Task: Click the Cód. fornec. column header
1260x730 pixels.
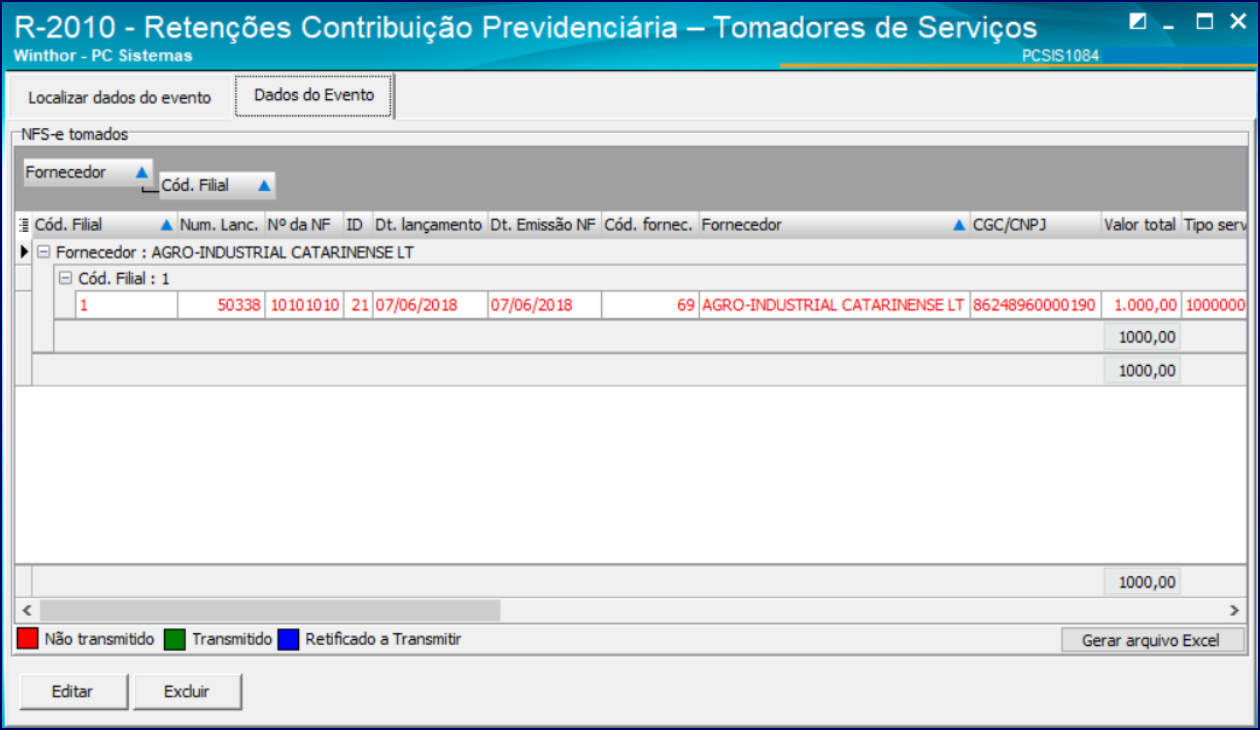Action: click(x=649, y=225)
